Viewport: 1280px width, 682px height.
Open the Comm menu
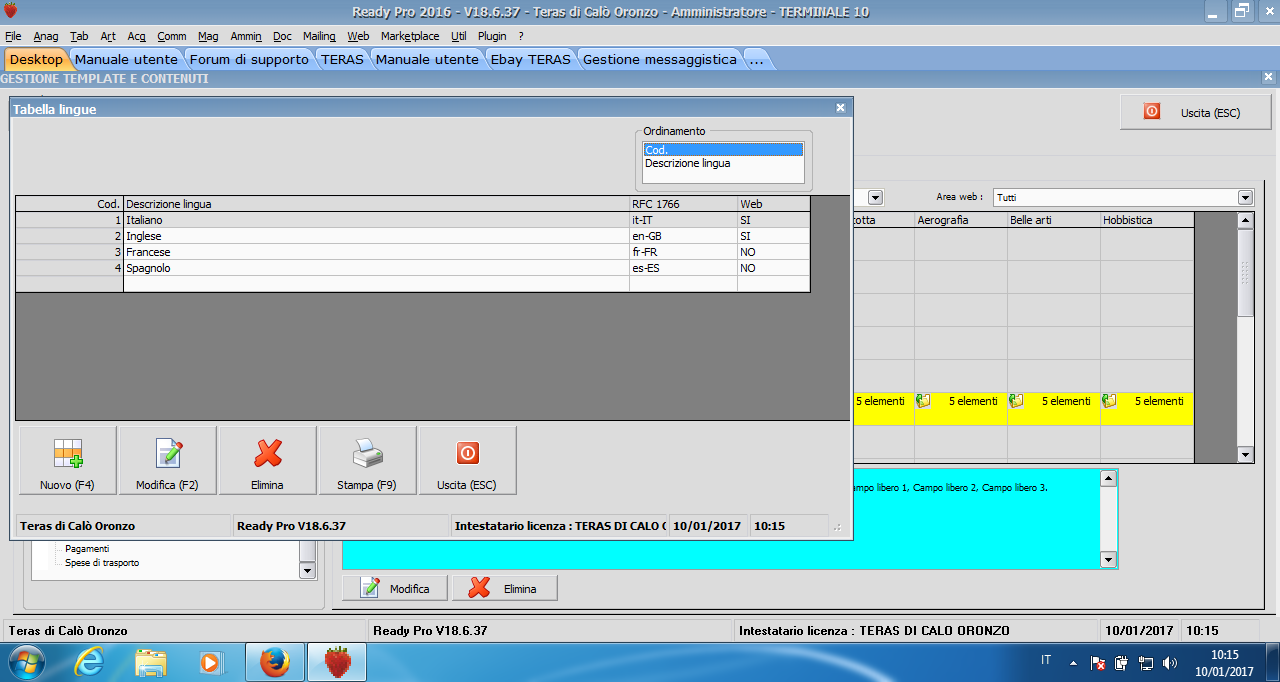click(x=172, y=36)
